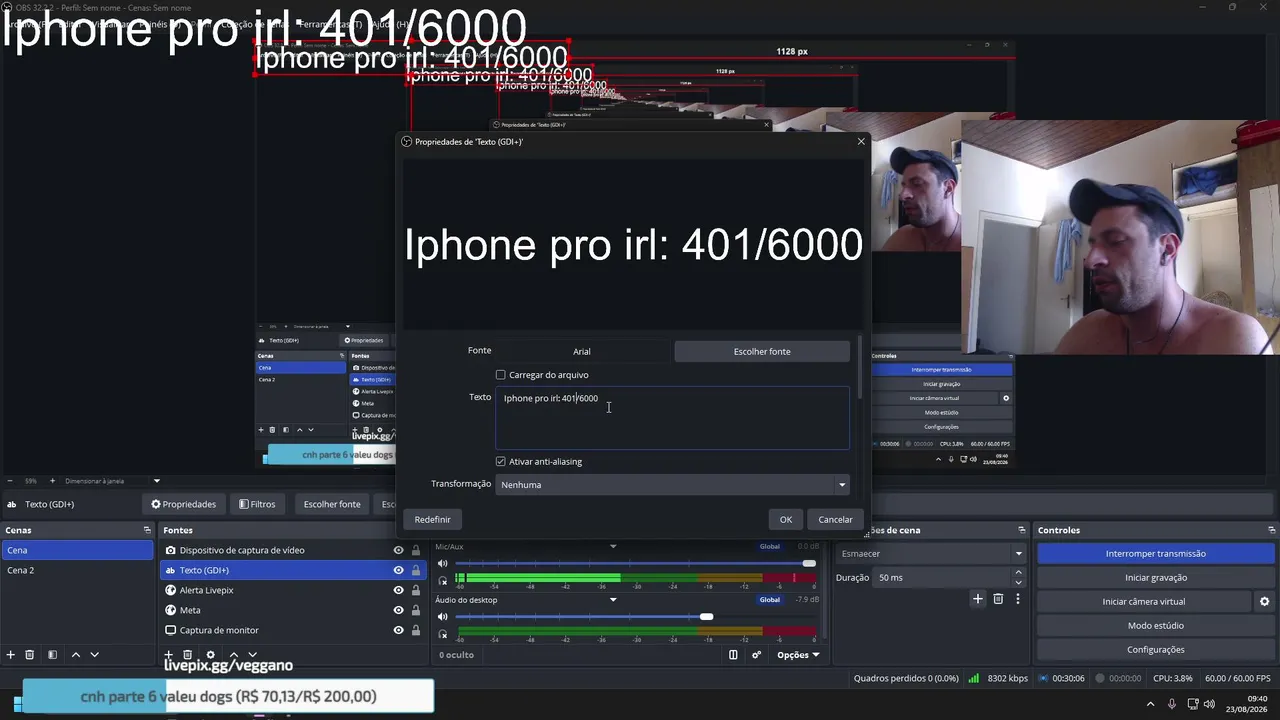The height and width of the screenshot is (720, 1280).
Task: Disable the Ativar anti-aliasing checkbox
Action: (x=501, y=462)
